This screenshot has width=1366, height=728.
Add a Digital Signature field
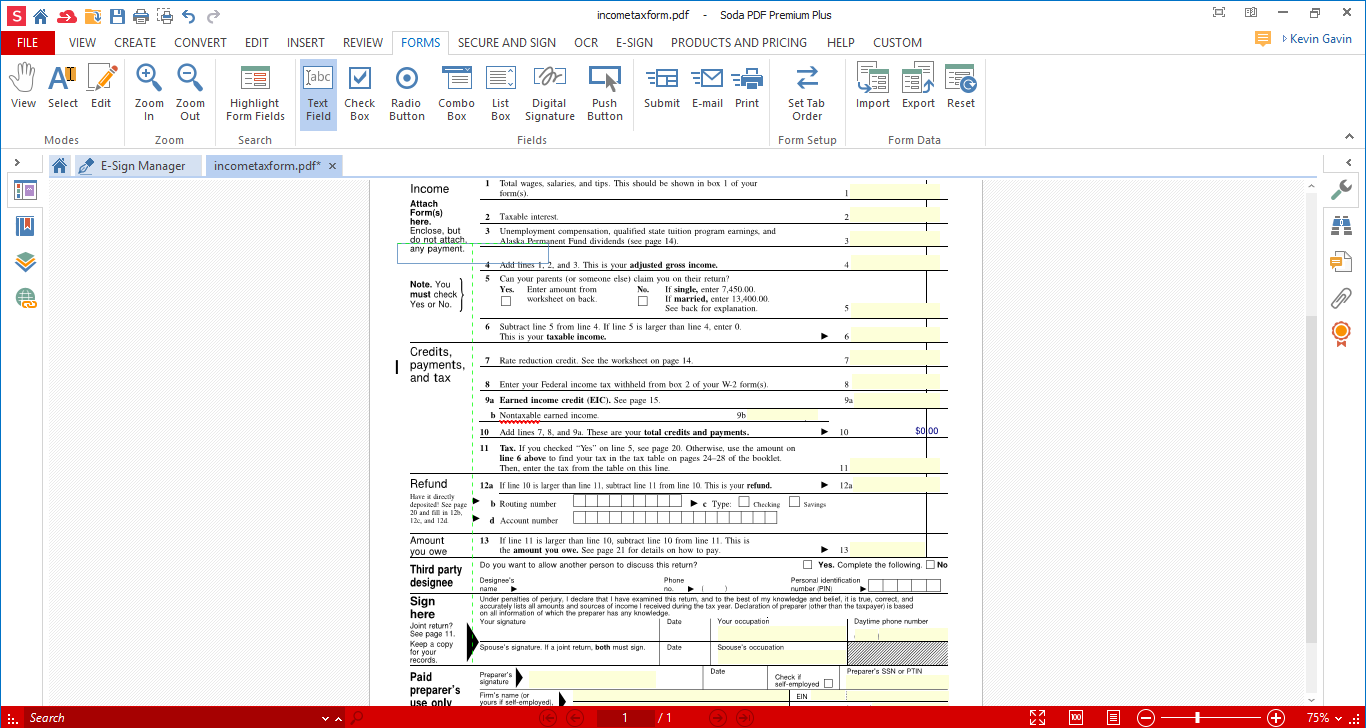pyautogui.click(x=550, y=94)
